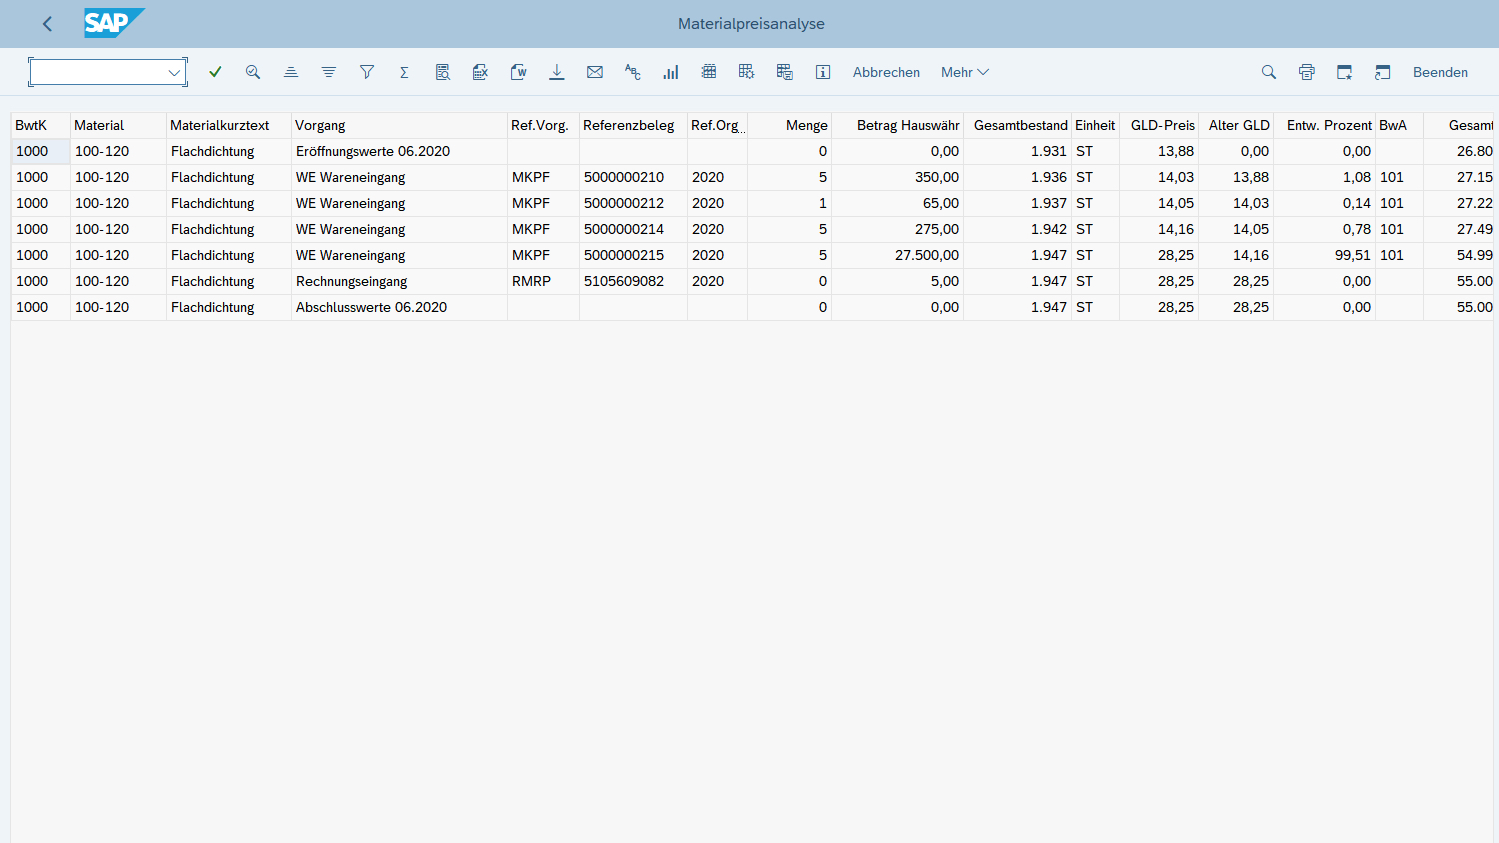1499x843 pixels.
Task: Download to local file icon
Action: click(x=557, y=72)
